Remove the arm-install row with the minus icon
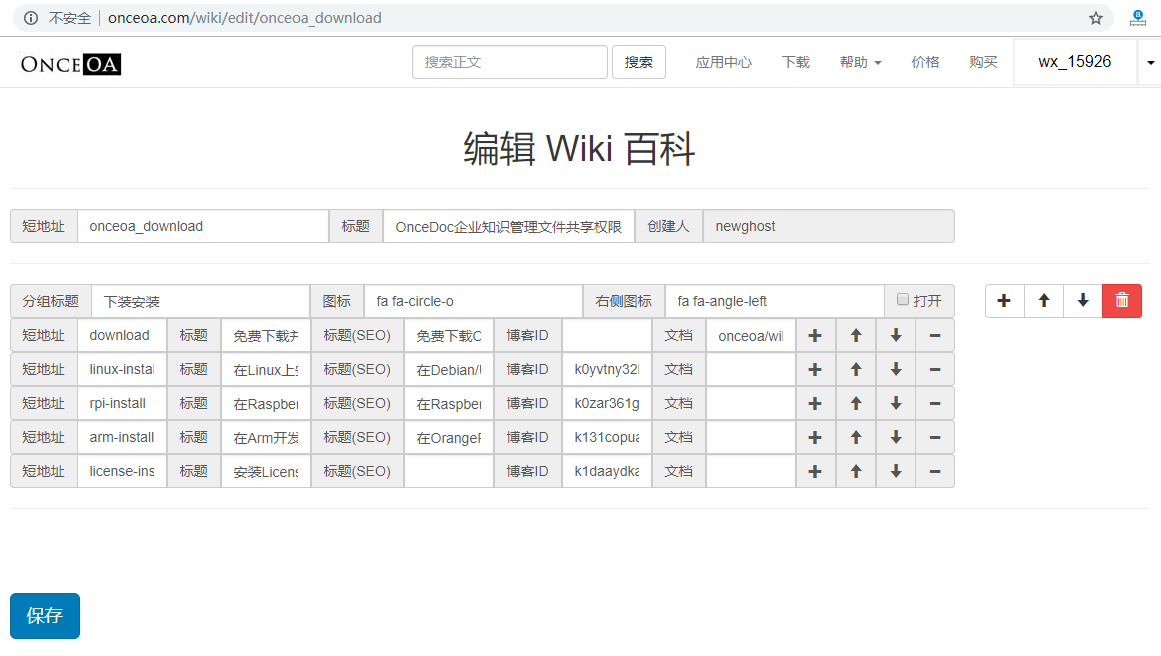Image resolution: width=1161 pixels, height=656 pixels. 935,438
